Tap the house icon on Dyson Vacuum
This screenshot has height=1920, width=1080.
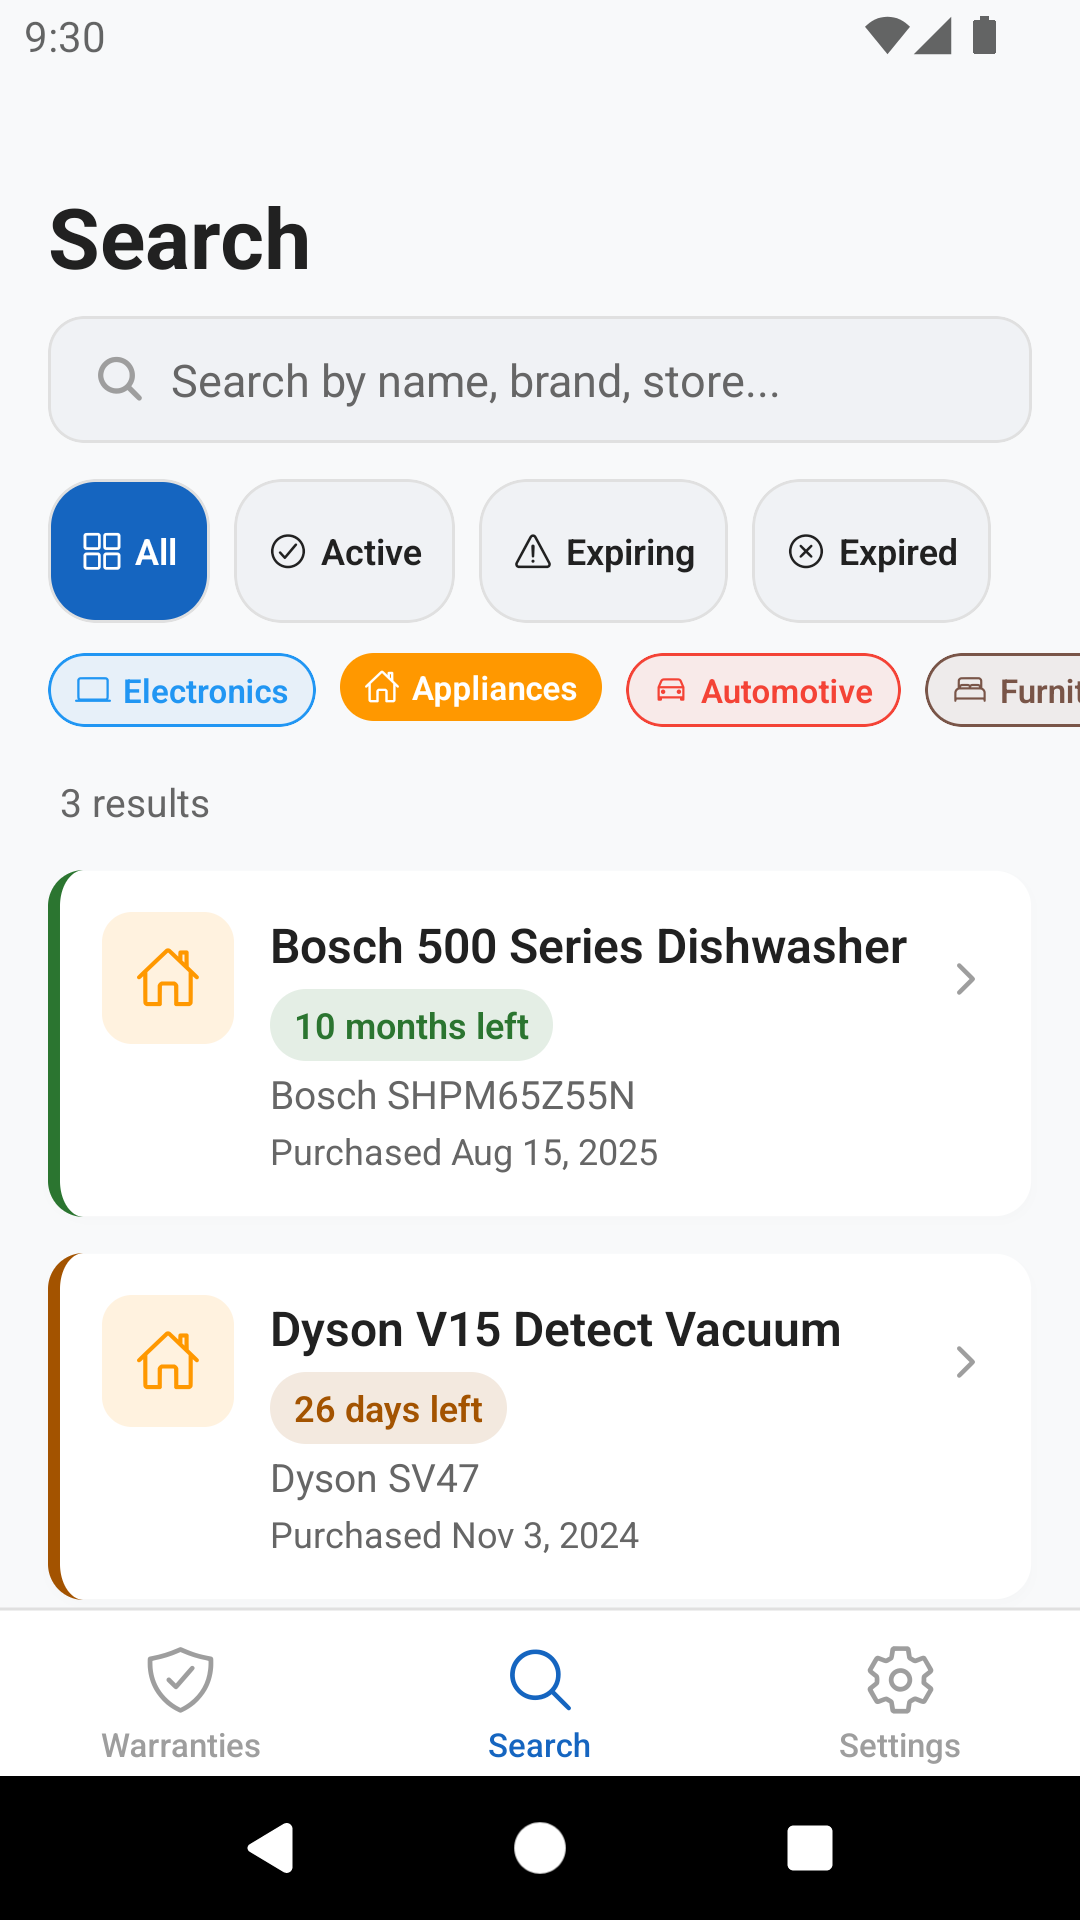click(168, 1361)
